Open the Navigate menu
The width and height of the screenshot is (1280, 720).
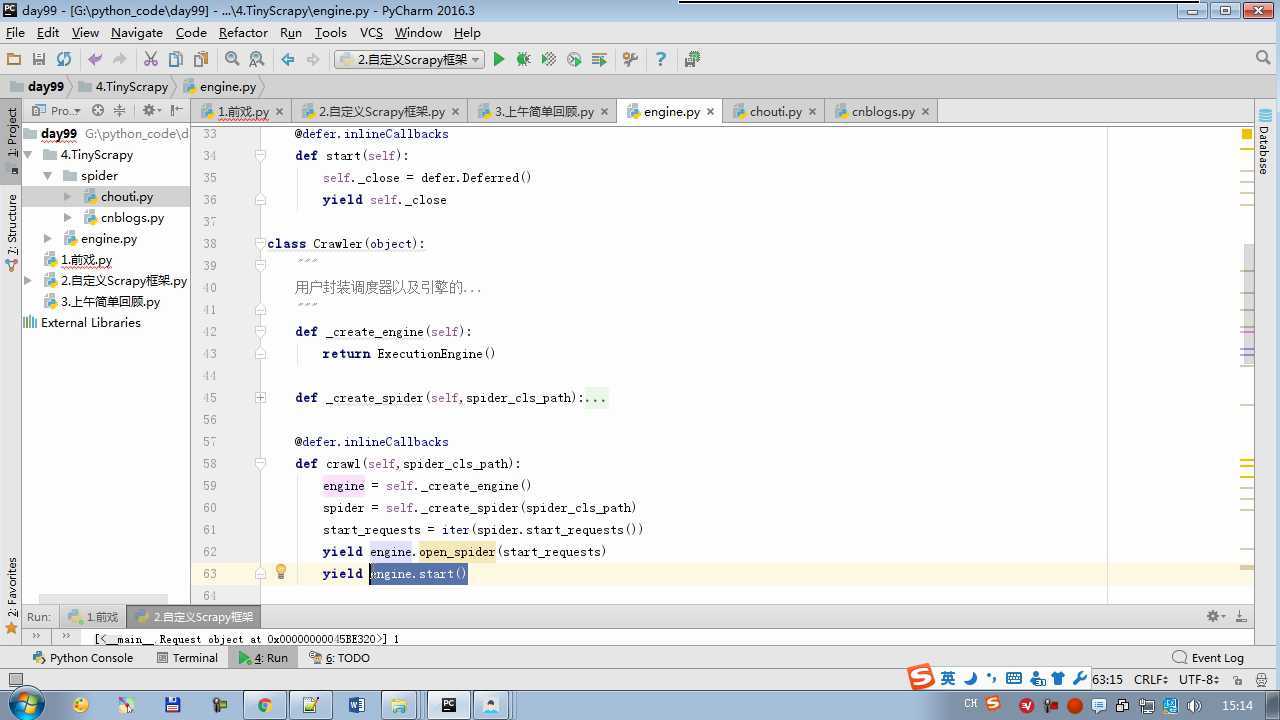[137, 32]
